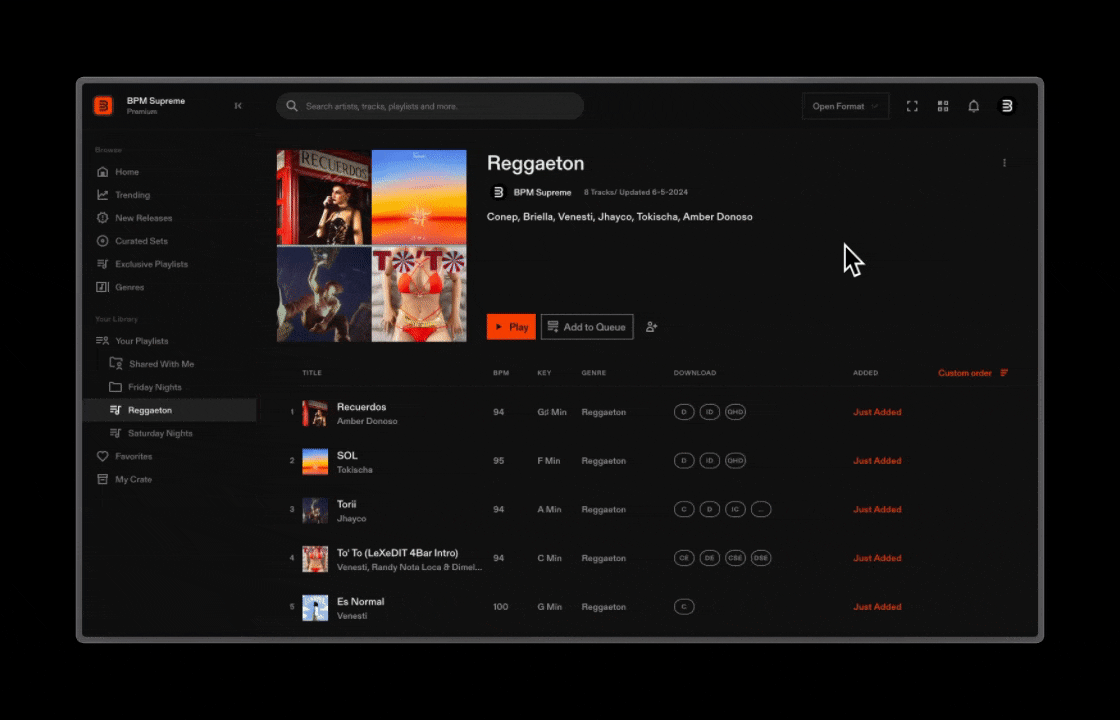Download QHD version of SOL
Image resolution: width=1120 pixels, height=720 pixels.
pyautogui.click(x=735, y=461)
